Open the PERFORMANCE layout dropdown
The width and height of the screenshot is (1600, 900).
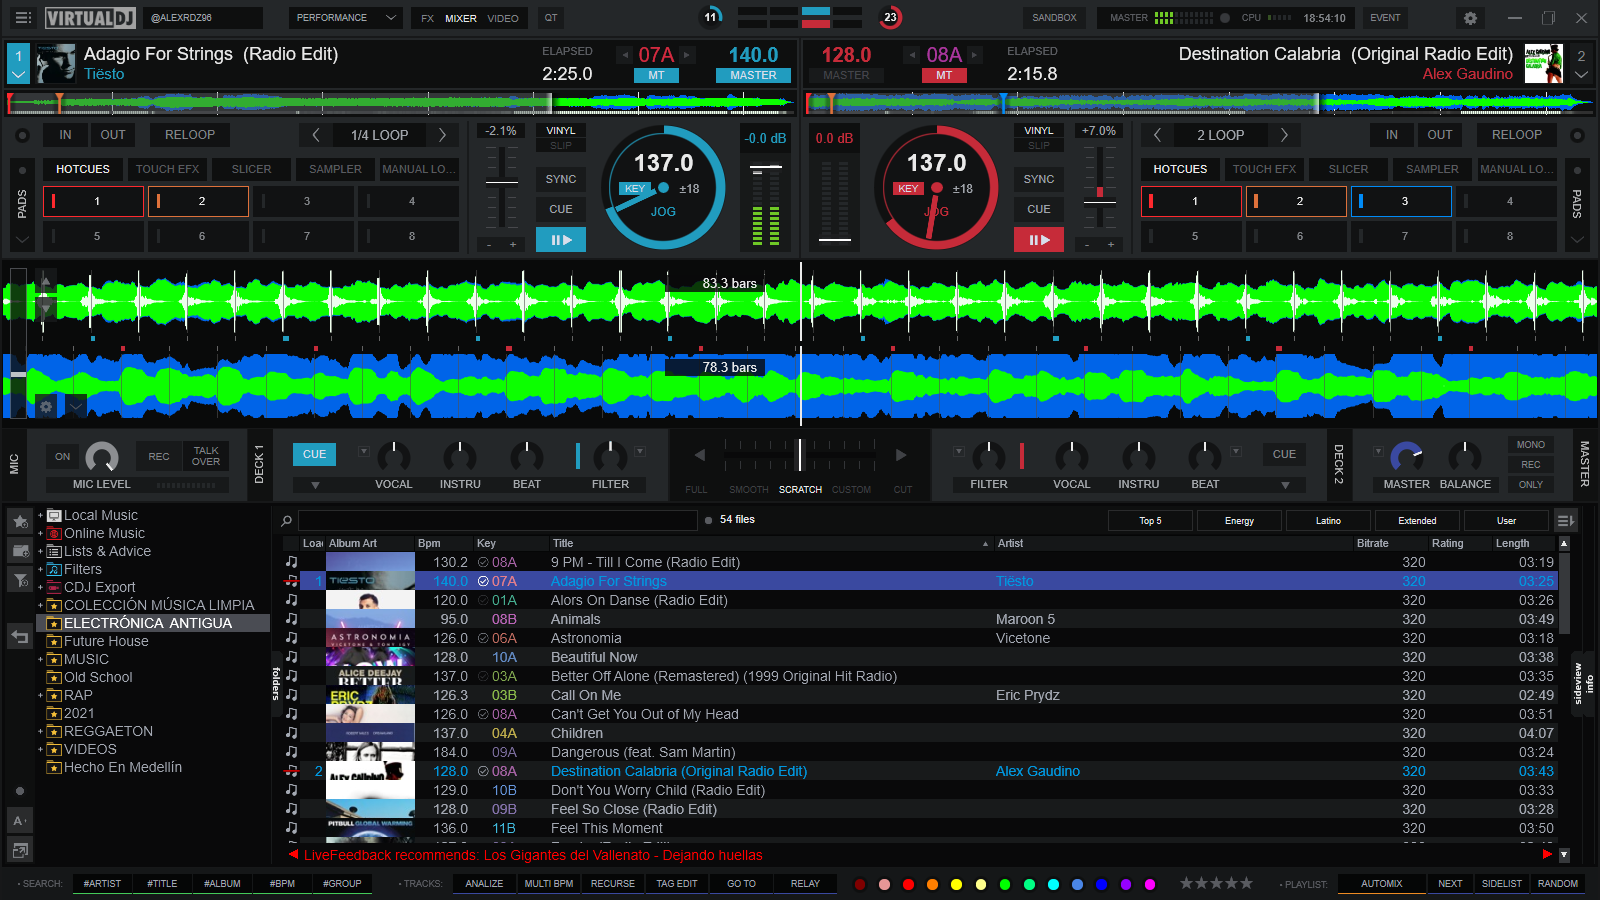(345, 18)
